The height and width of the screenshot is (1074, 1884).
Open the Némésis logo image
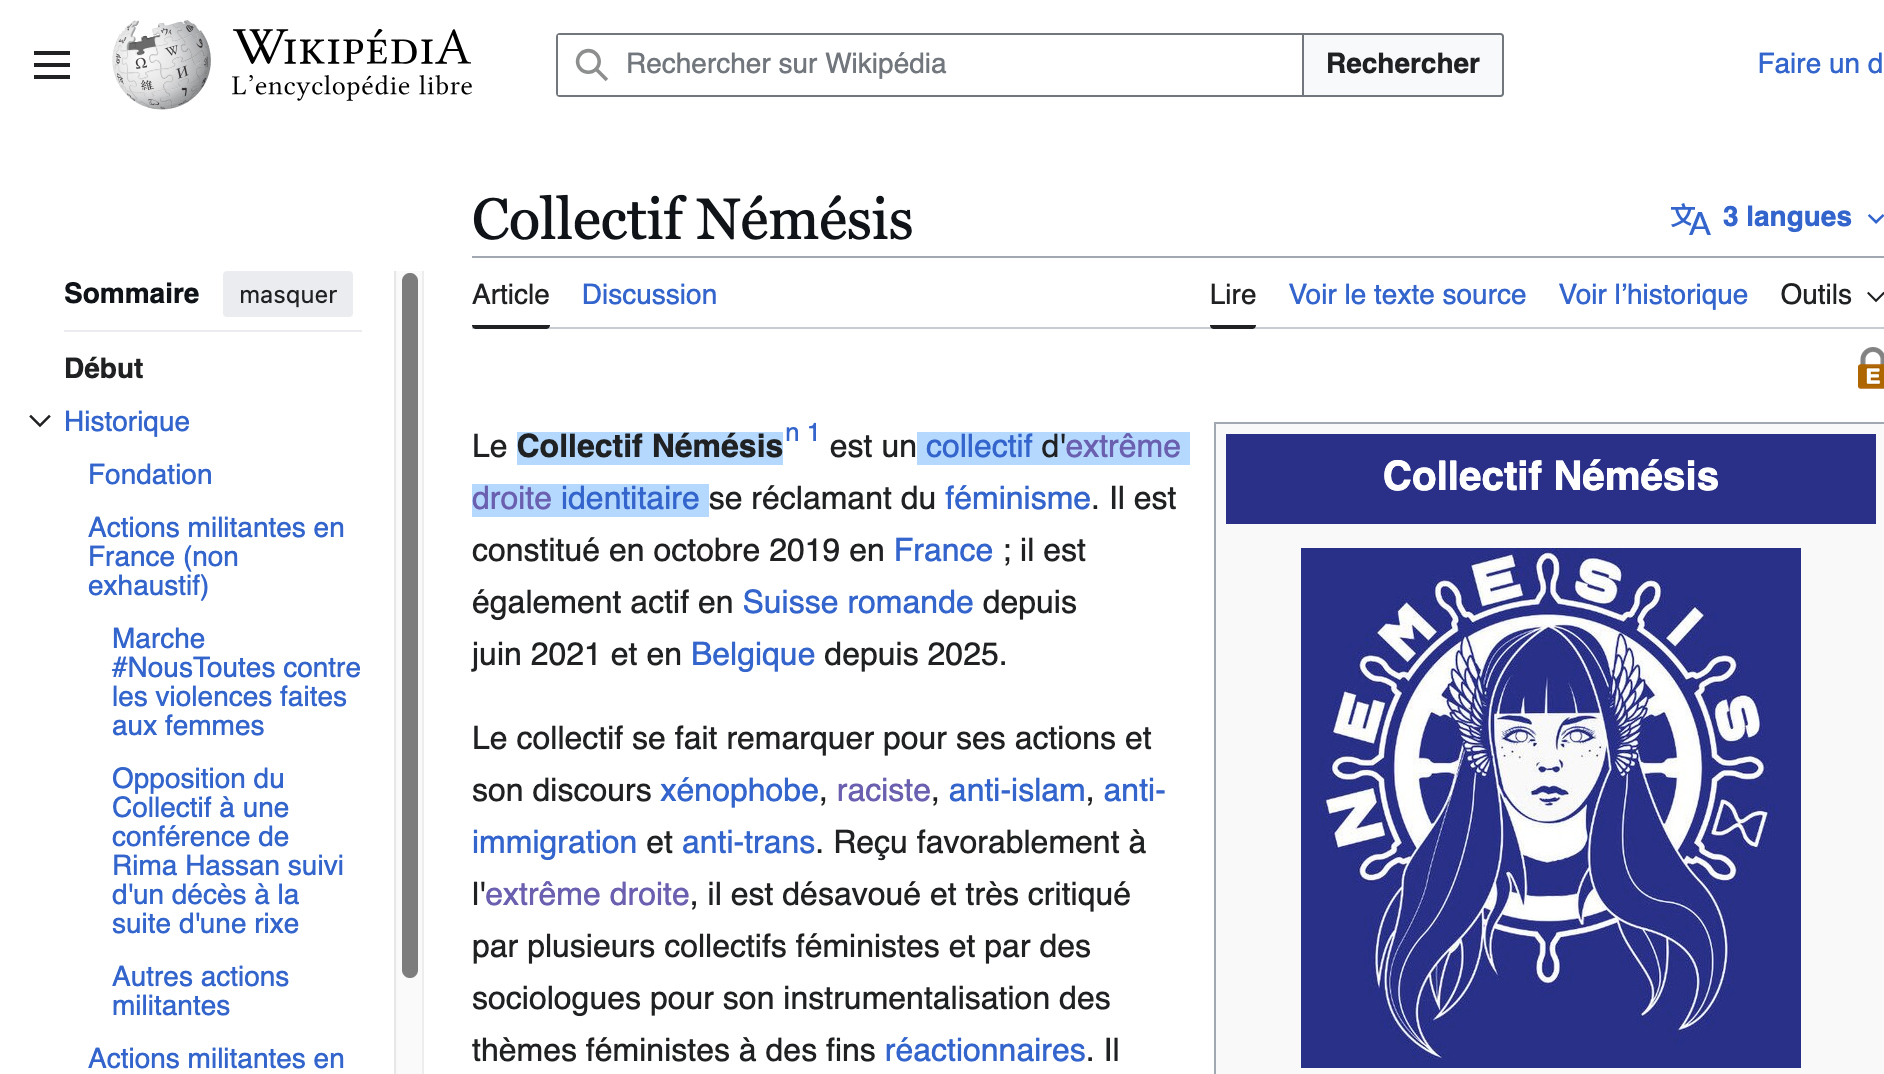point(1550,807)
